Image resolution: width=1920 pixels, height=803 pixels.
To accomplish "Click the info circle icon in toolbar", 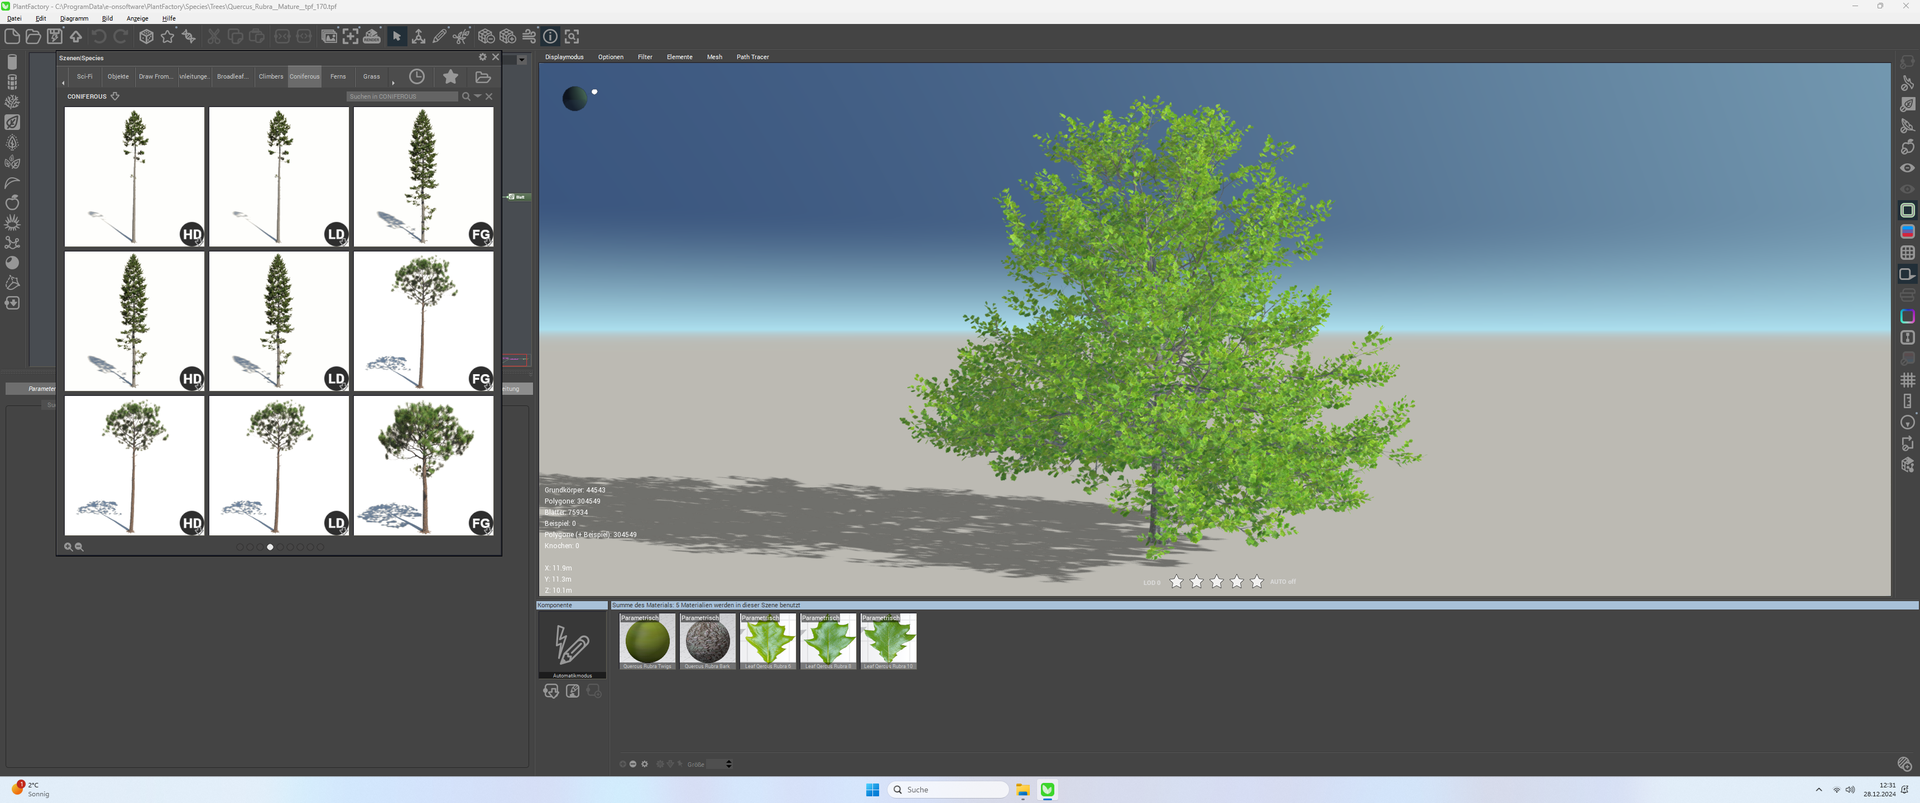I will (x=550, y=36).
